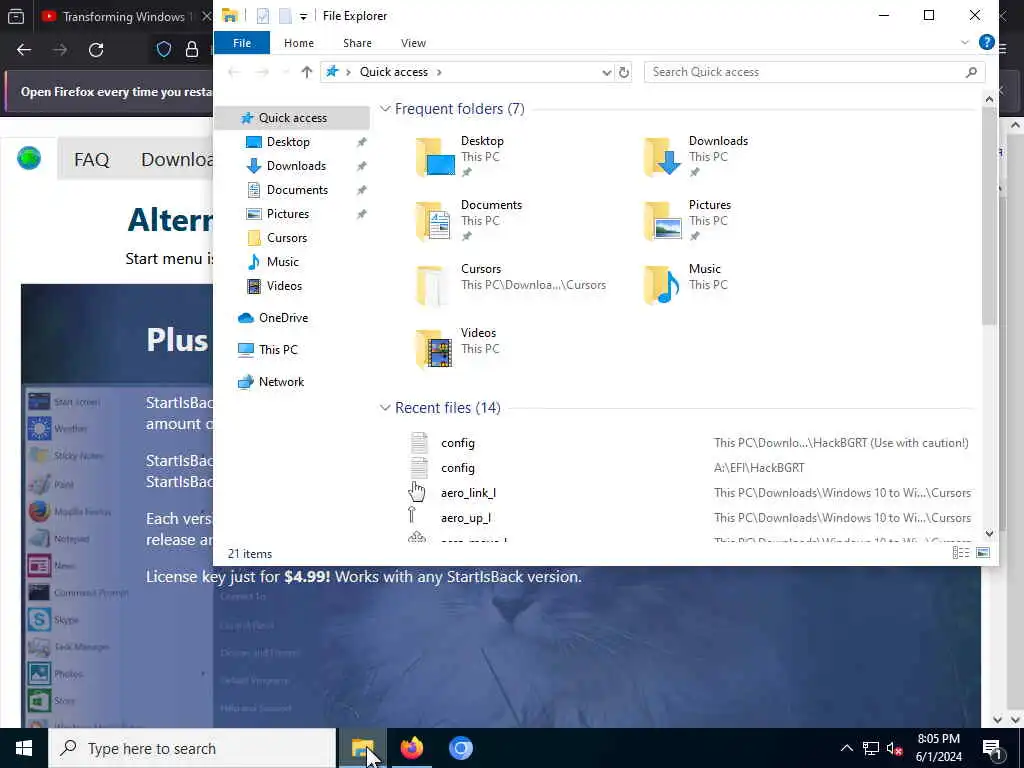Collapse the Frequent folders group
The height and width of the screenshot is (768, 1024).
(385, 109)
